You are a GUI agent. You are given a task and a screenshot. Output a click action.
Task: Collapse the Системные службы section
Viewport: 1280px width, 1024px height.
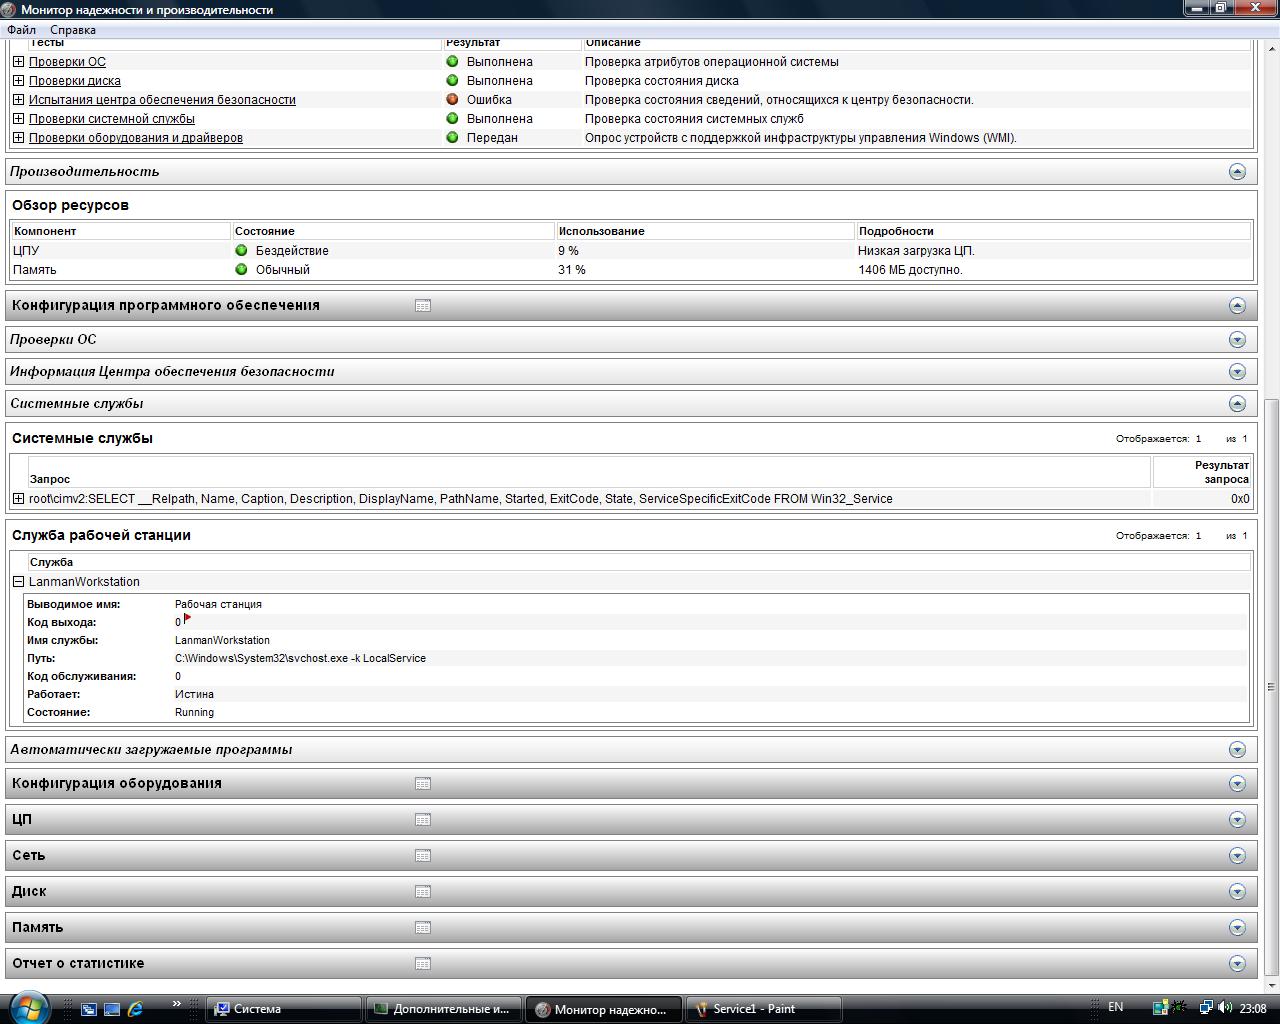(x=1237, y=404)
